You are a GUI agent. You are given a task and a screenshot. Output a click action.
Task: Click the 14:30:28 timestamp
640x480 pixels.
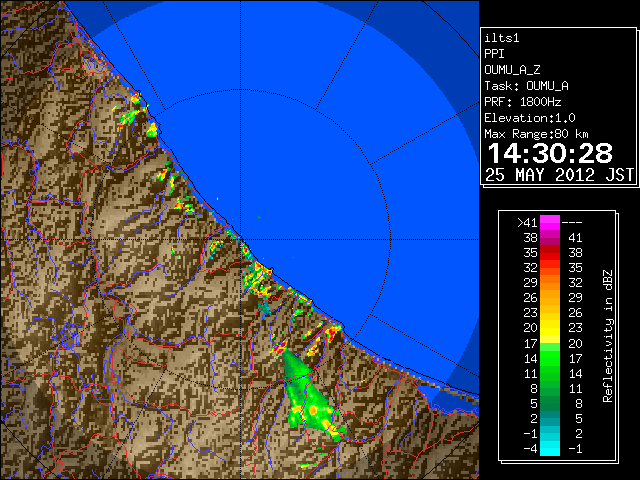[550, 153]
